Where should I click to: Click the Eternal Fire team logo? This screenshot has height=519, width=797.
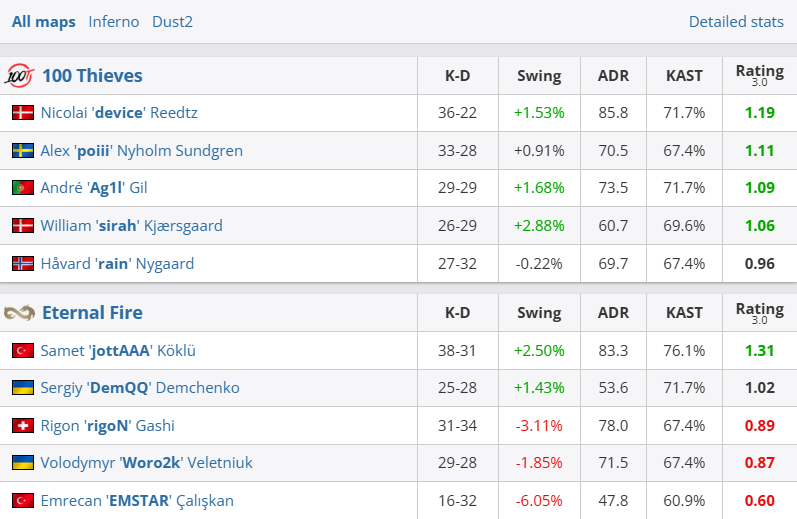point(20,313)
